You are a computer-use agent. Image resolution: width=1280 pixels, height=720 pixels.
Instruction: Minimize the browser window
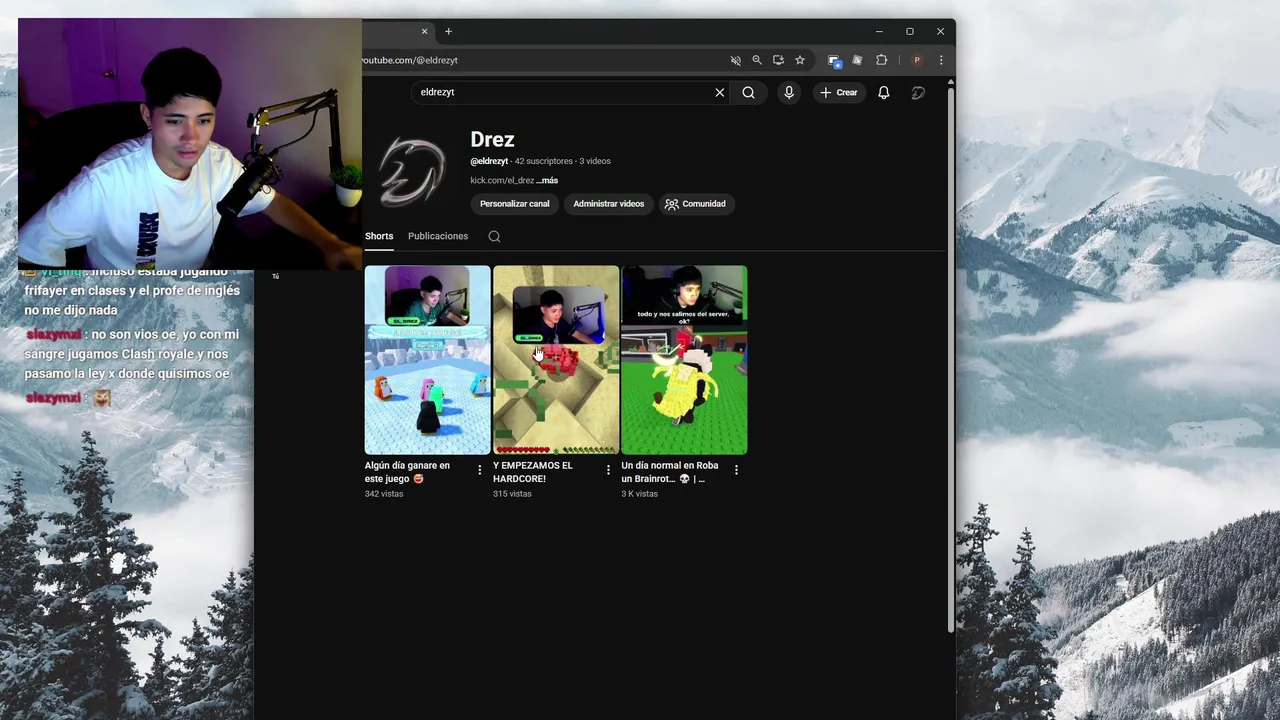879,31
